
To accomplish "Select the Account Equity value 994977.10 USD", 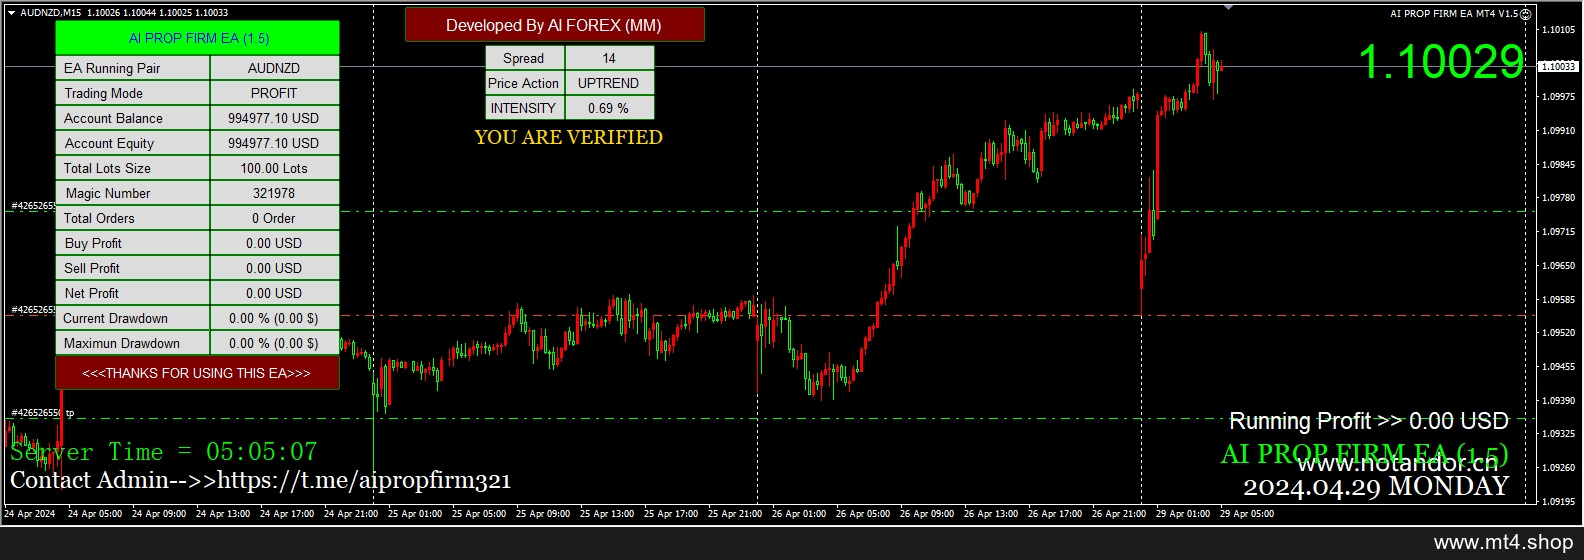I will (x=275, y=143).
